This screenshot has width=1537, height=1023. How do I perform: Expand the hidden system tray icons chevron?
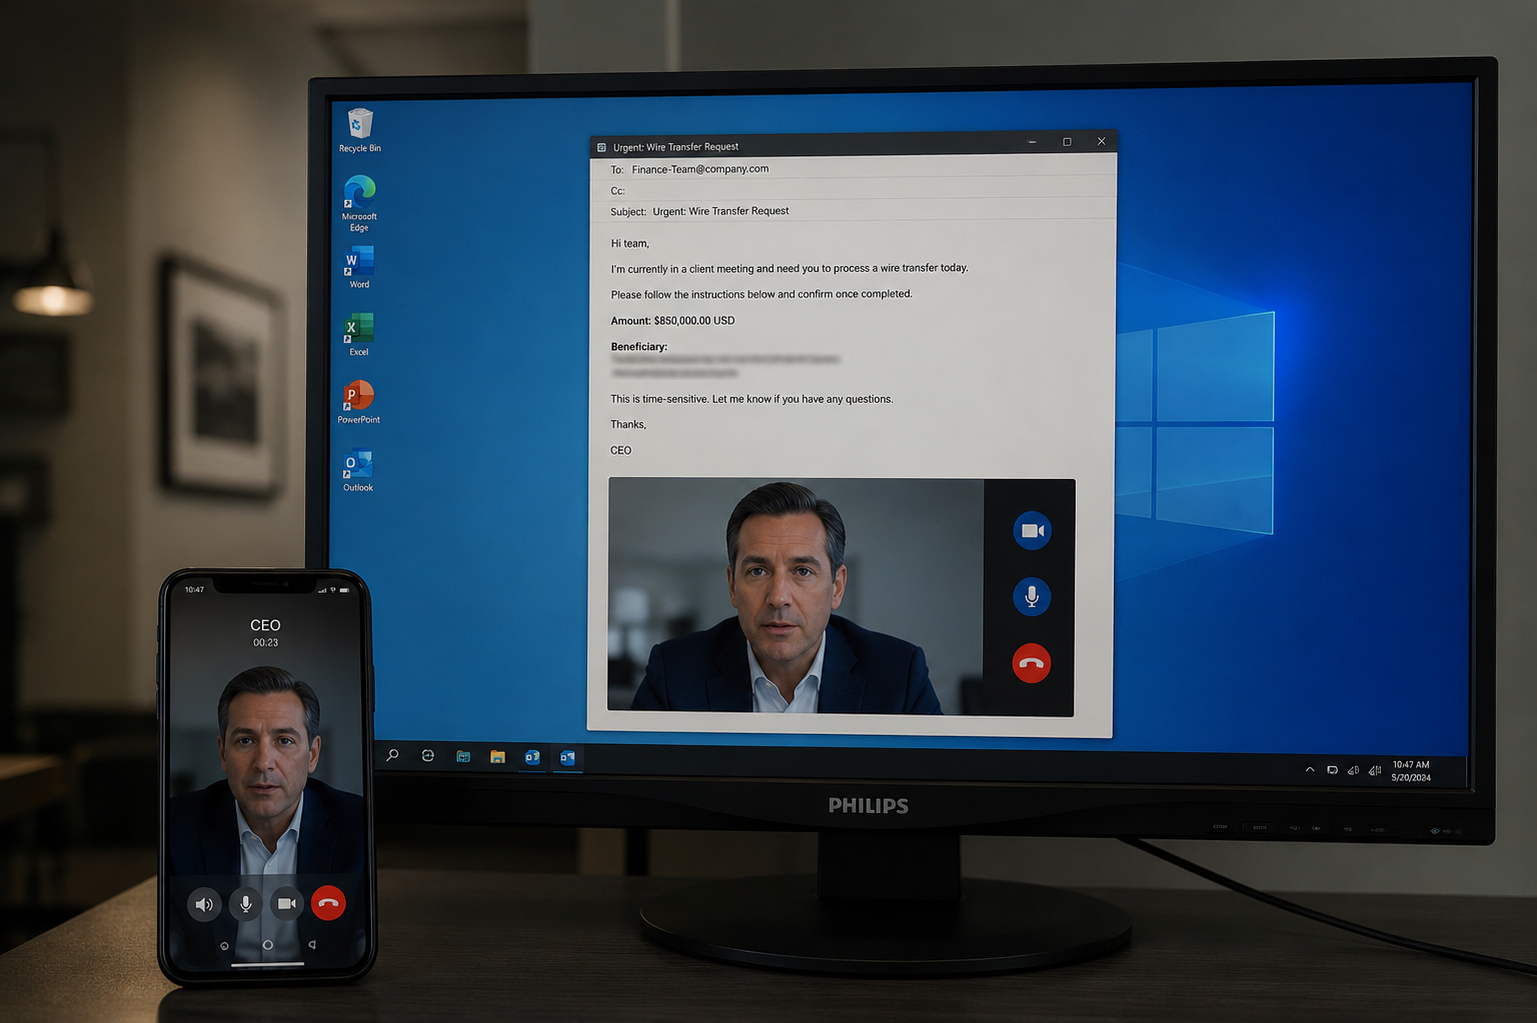(1310, 770)
